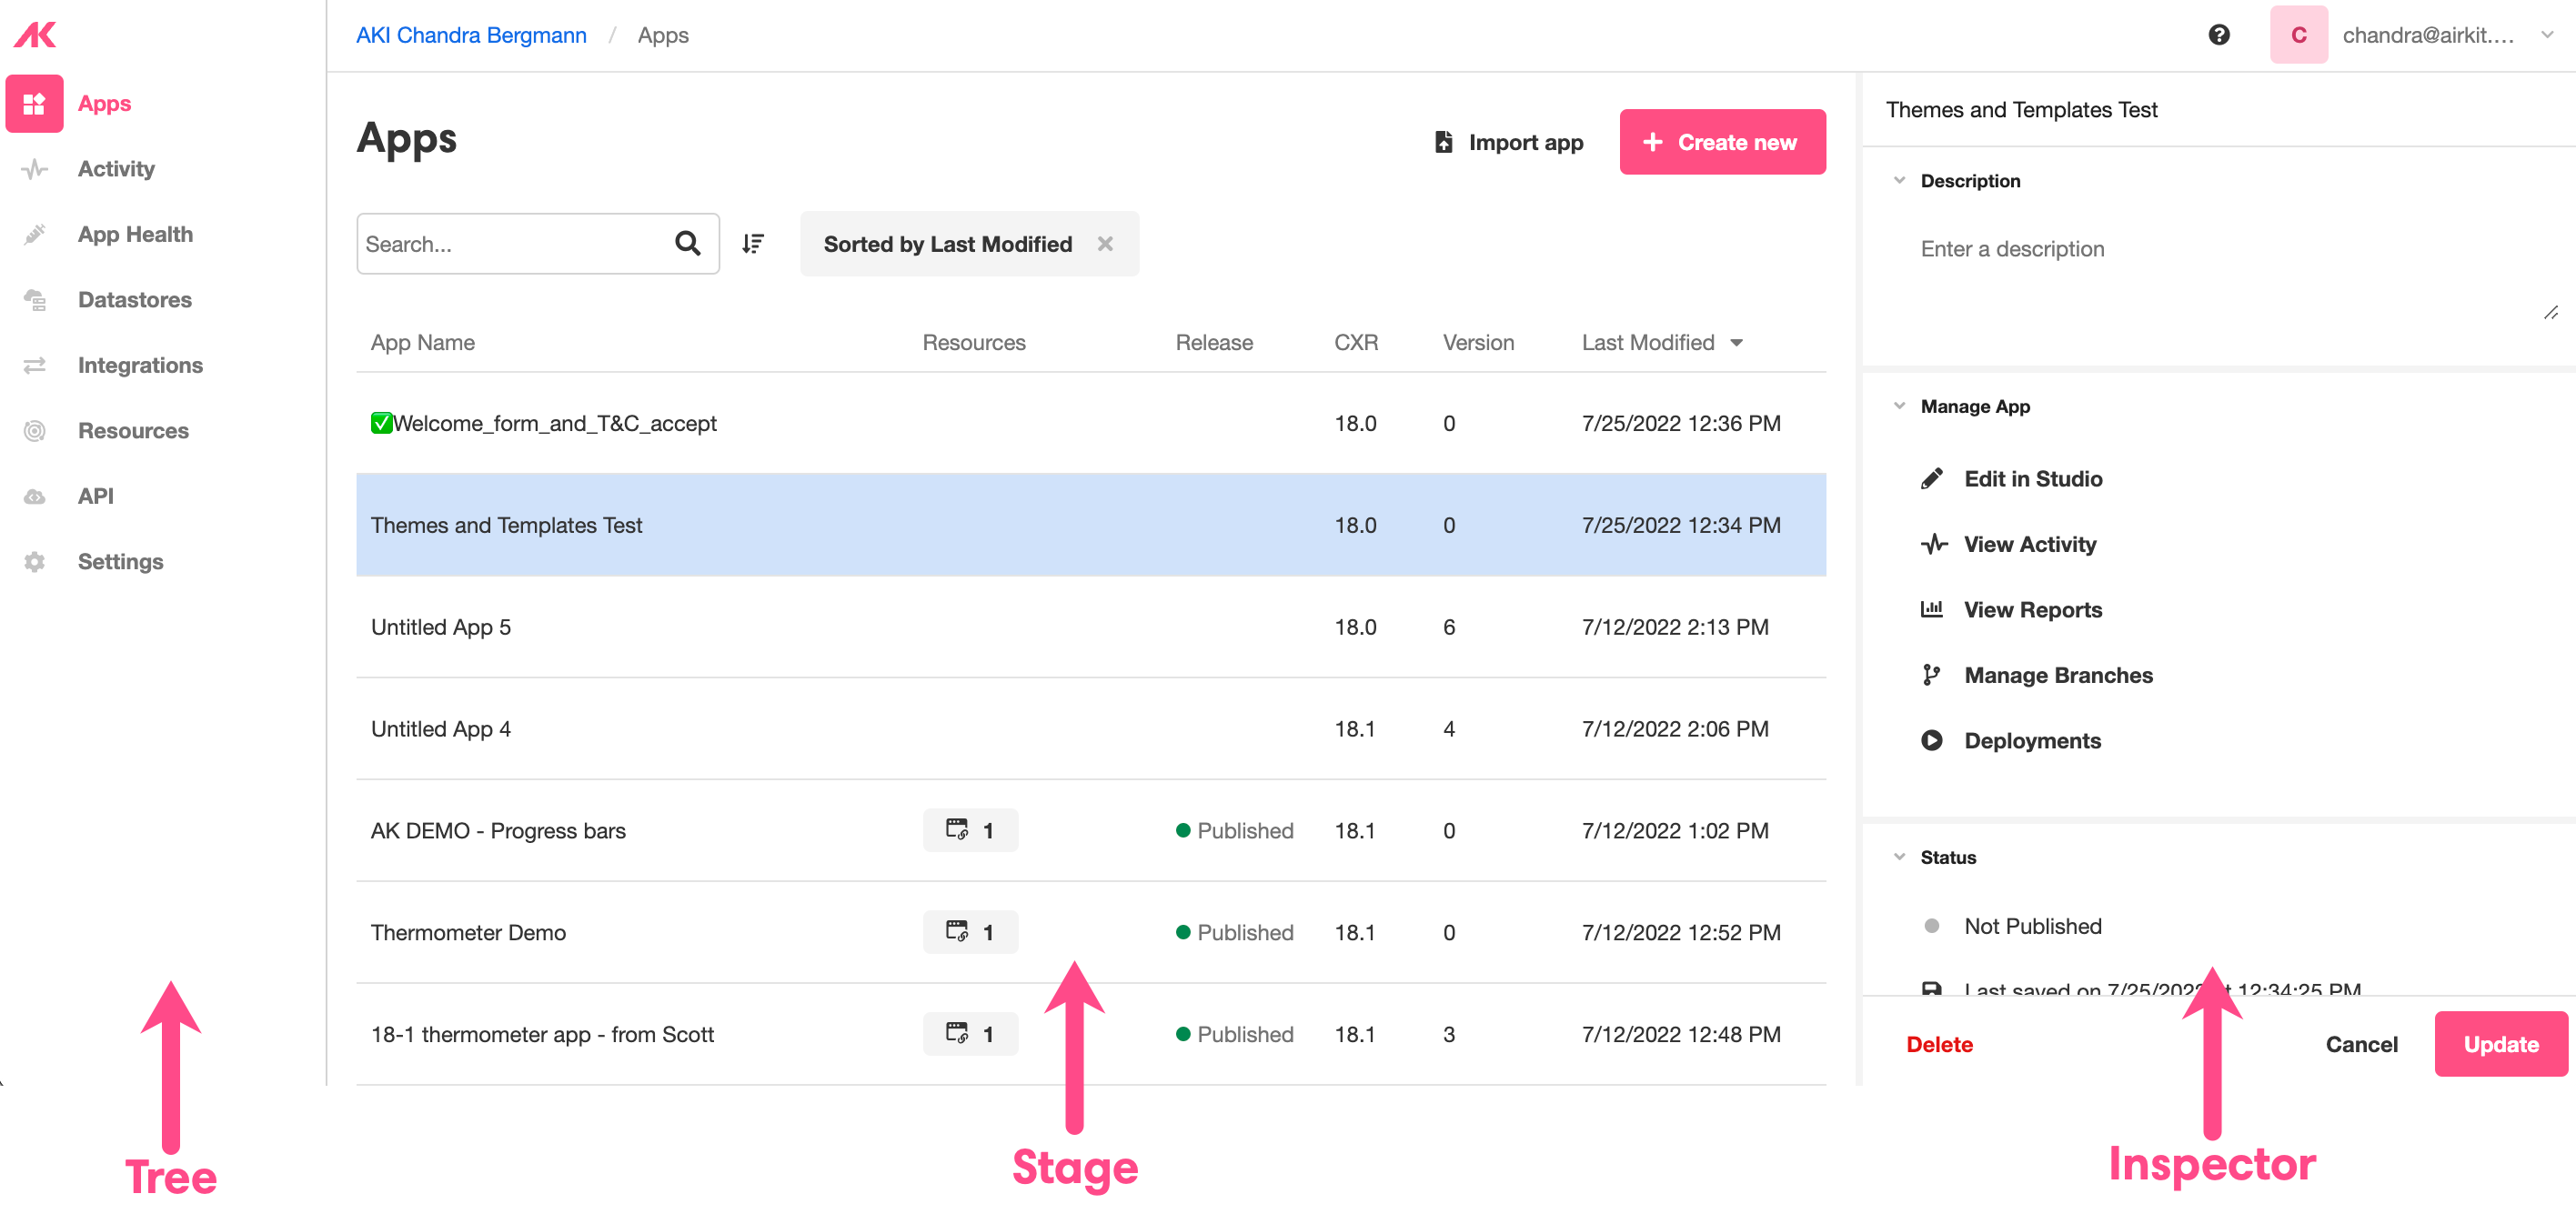Click the sort order icon beside search
Image resolution: width=2576 pixels, height=1224 pixels.
(753, 244)
